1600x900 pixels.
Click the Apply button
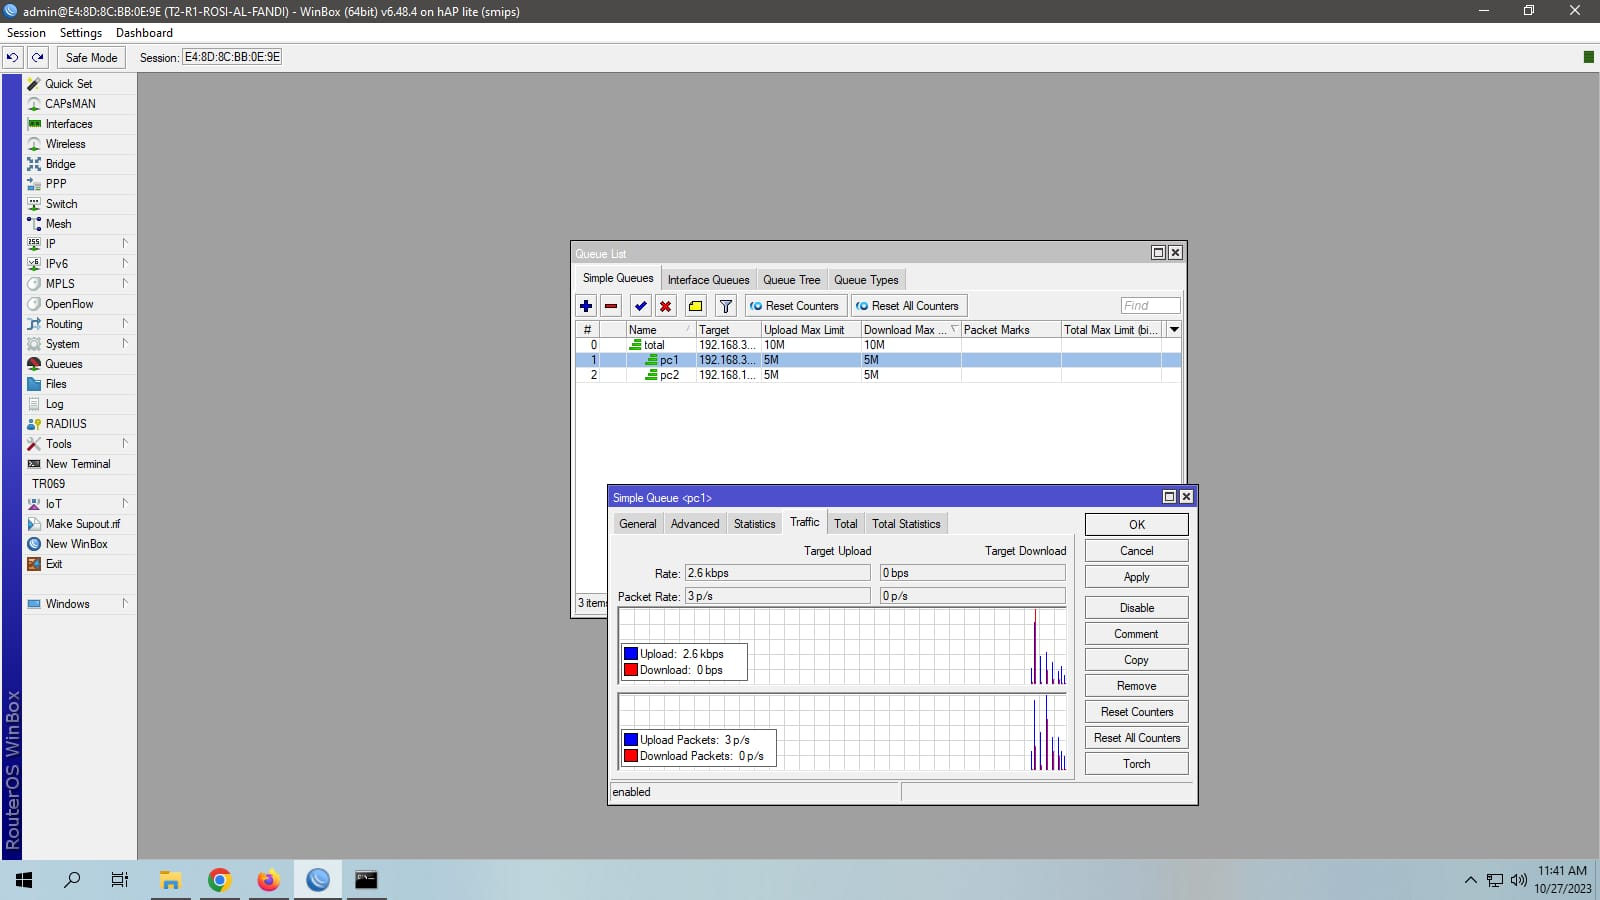point(1137,577)
